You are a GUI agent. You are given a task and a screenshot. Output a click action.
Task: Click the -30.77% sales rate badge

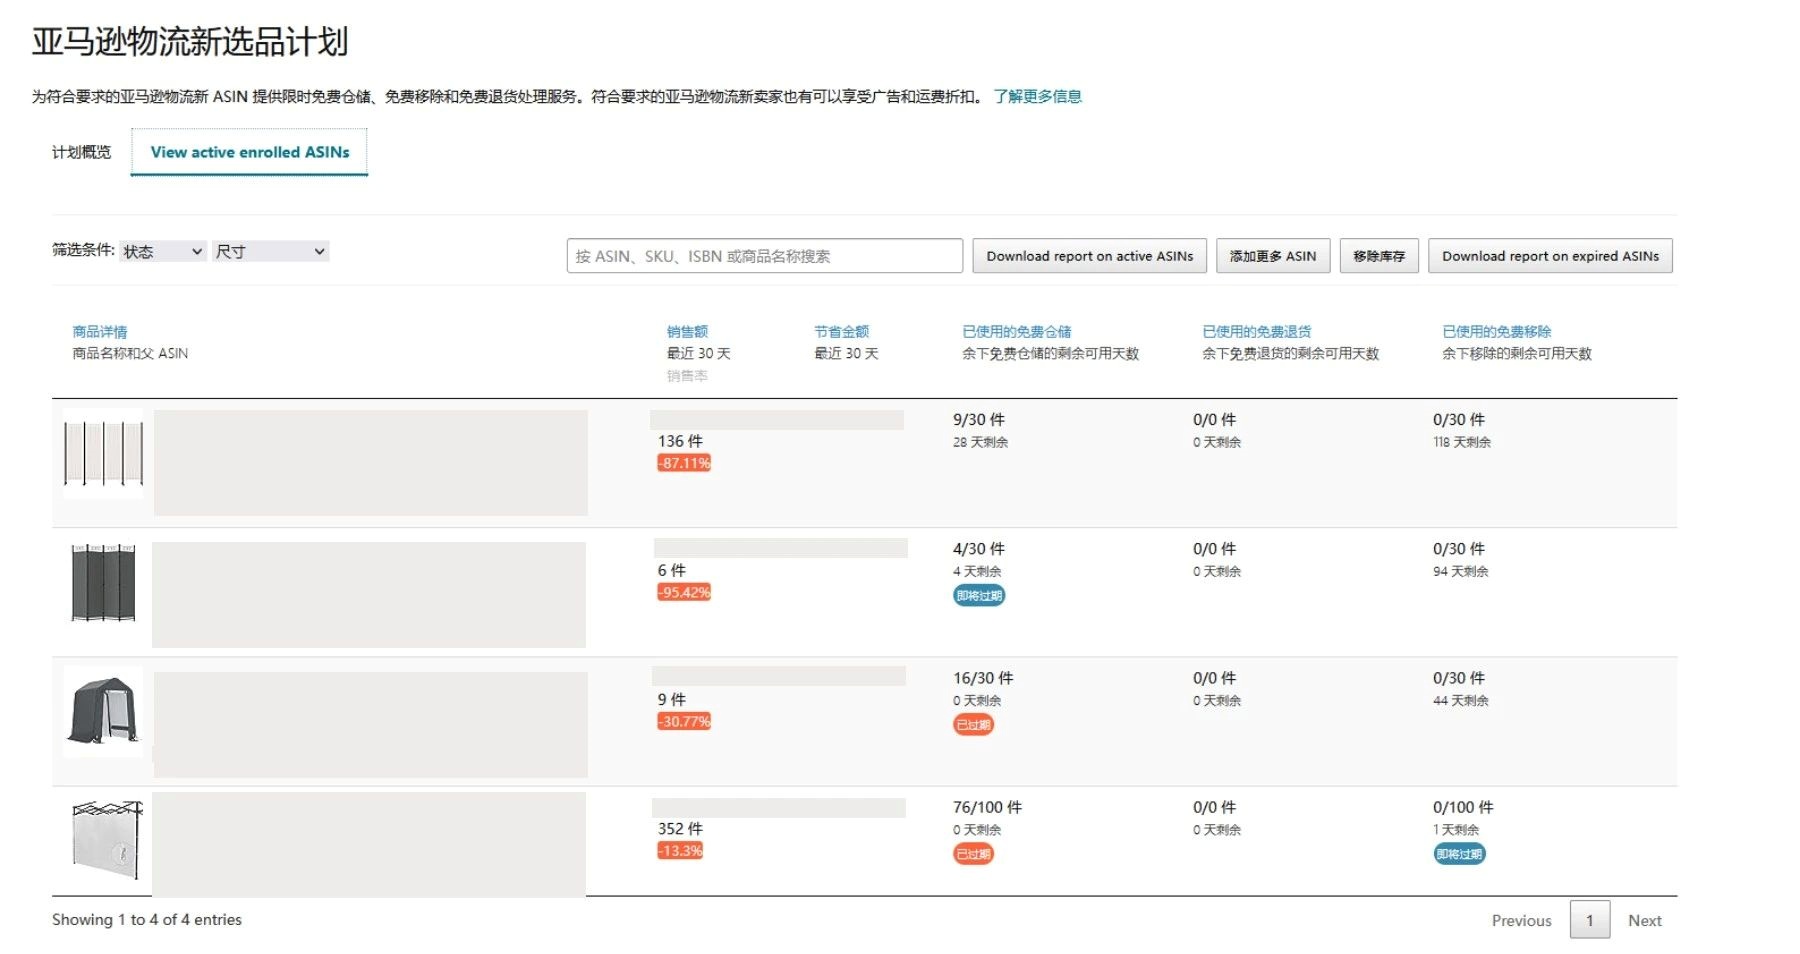tap(684, 721)
